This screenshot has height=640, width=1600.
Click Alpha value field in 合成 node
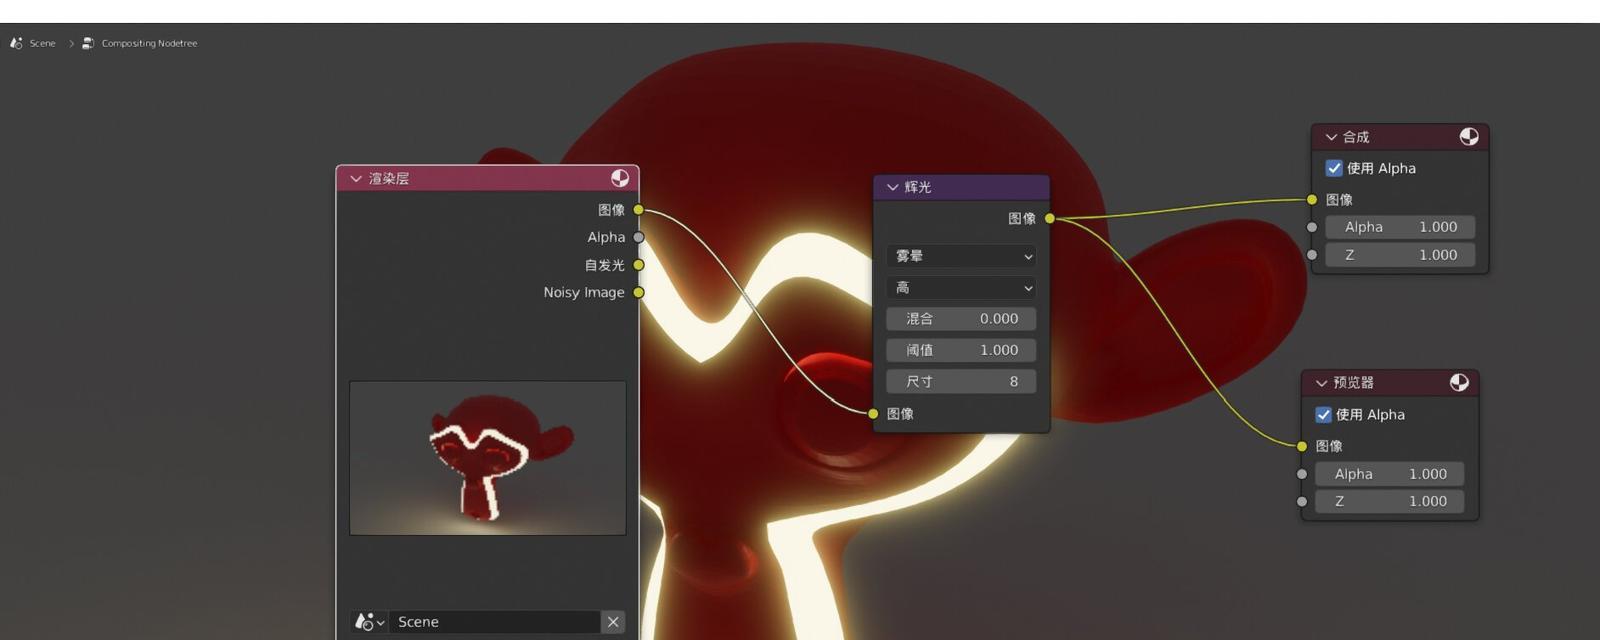point(1400,227)
